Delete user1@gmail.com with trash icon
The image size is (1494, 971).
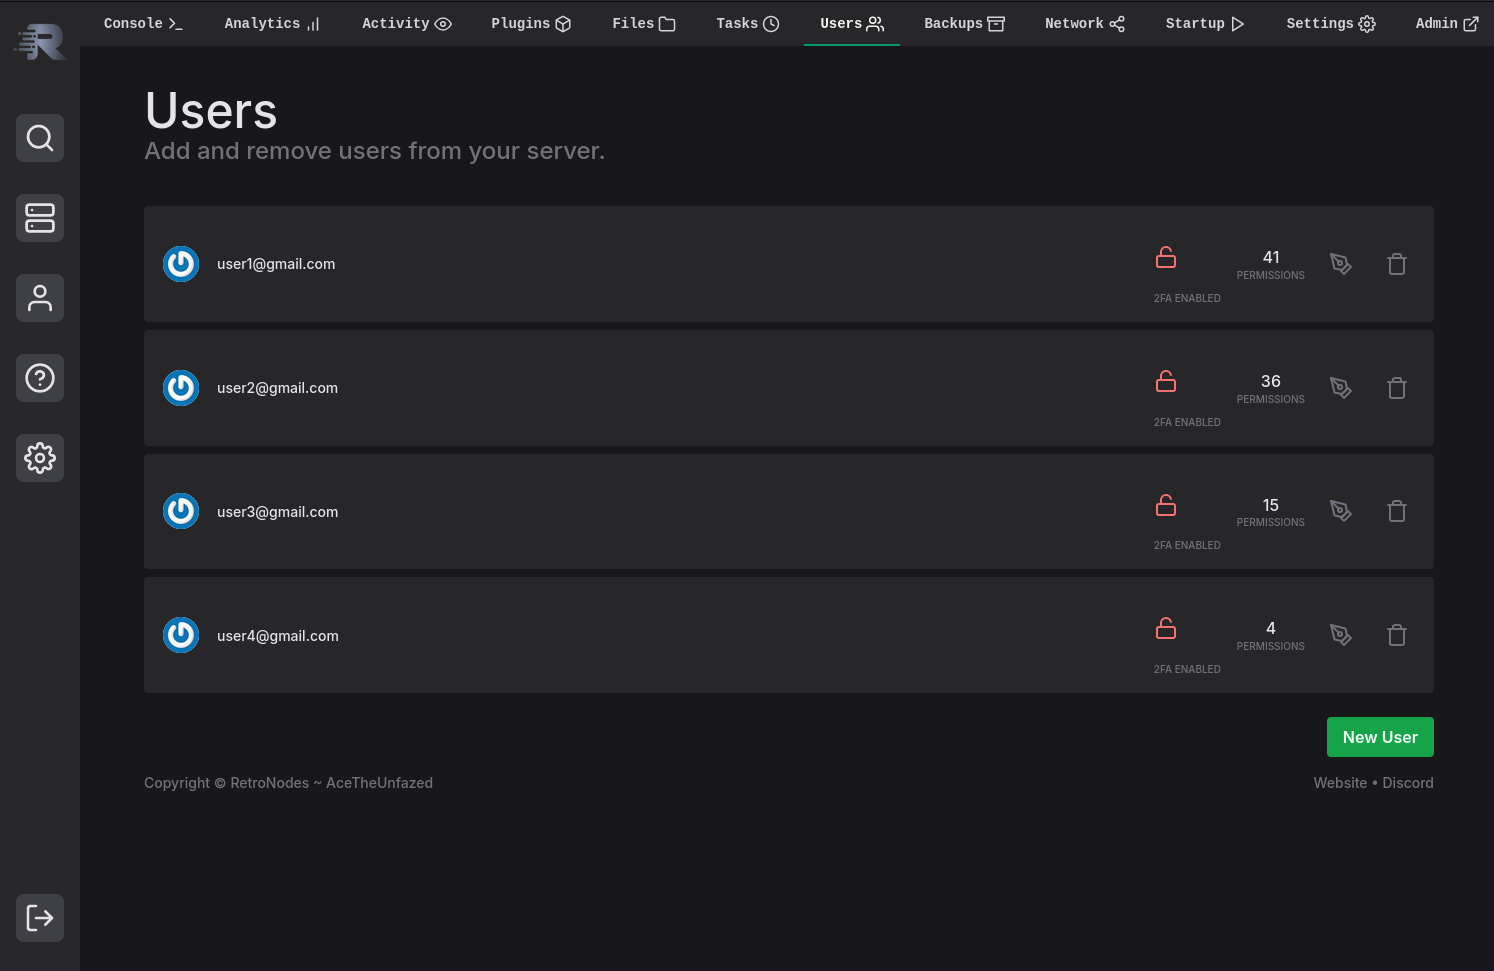(1397, 264)
